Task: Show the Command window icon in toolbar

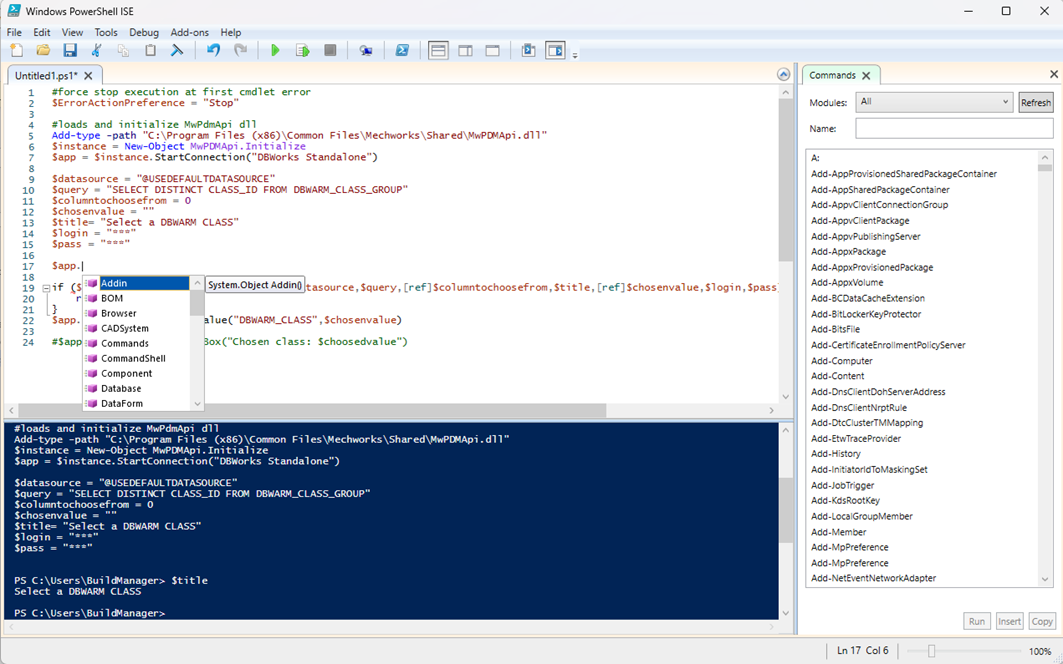Action: point(528,51)
